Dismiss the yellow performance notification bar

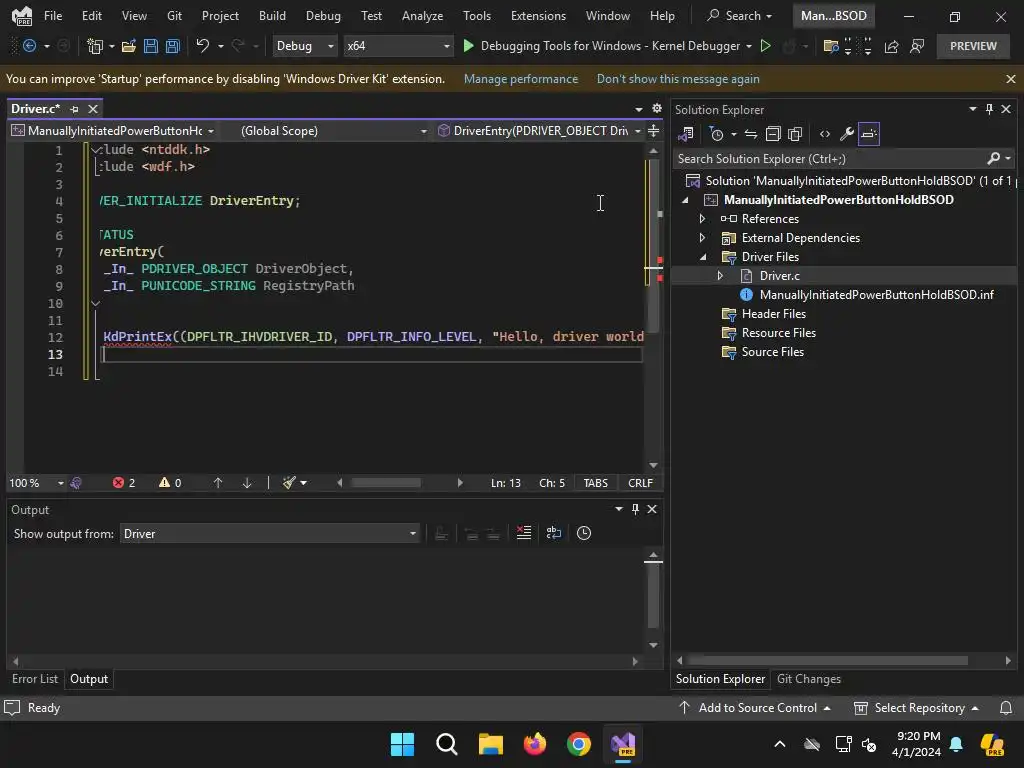(1010, 79)
